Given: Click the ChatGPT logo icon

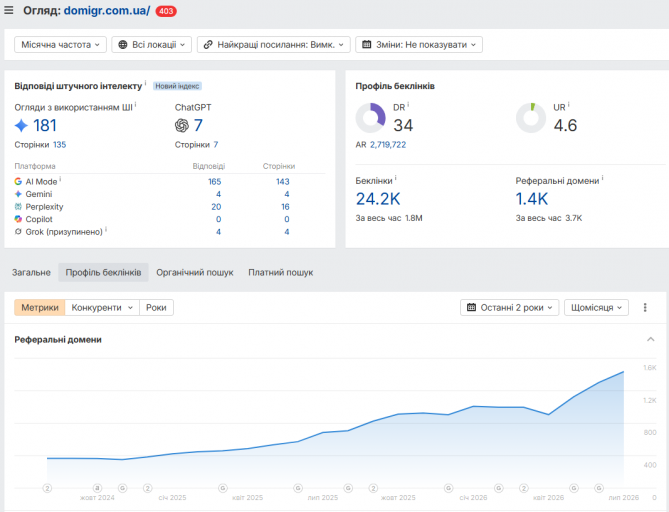Looking at the screenshot, I should point(182,125).
